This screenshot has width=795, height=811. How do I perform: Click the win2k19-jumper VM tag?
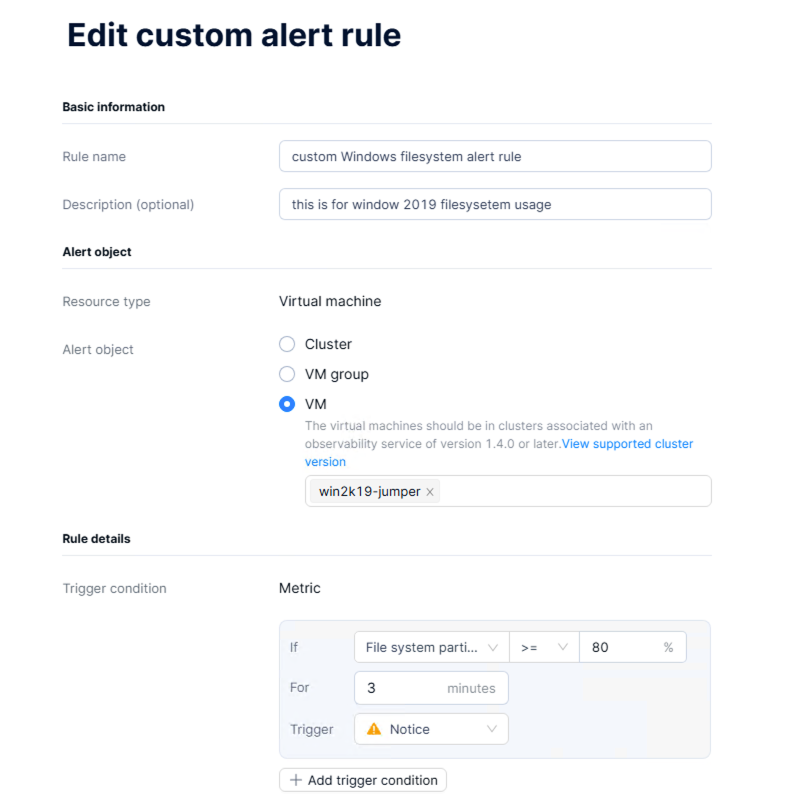pos(369,491)
